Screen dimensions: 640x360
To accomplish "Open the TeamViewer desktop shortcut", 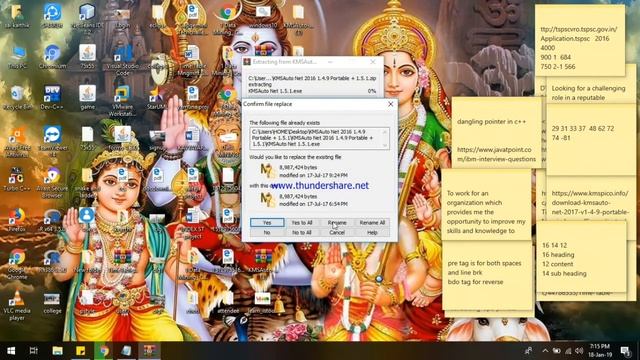I will click(x=52, y=142).
